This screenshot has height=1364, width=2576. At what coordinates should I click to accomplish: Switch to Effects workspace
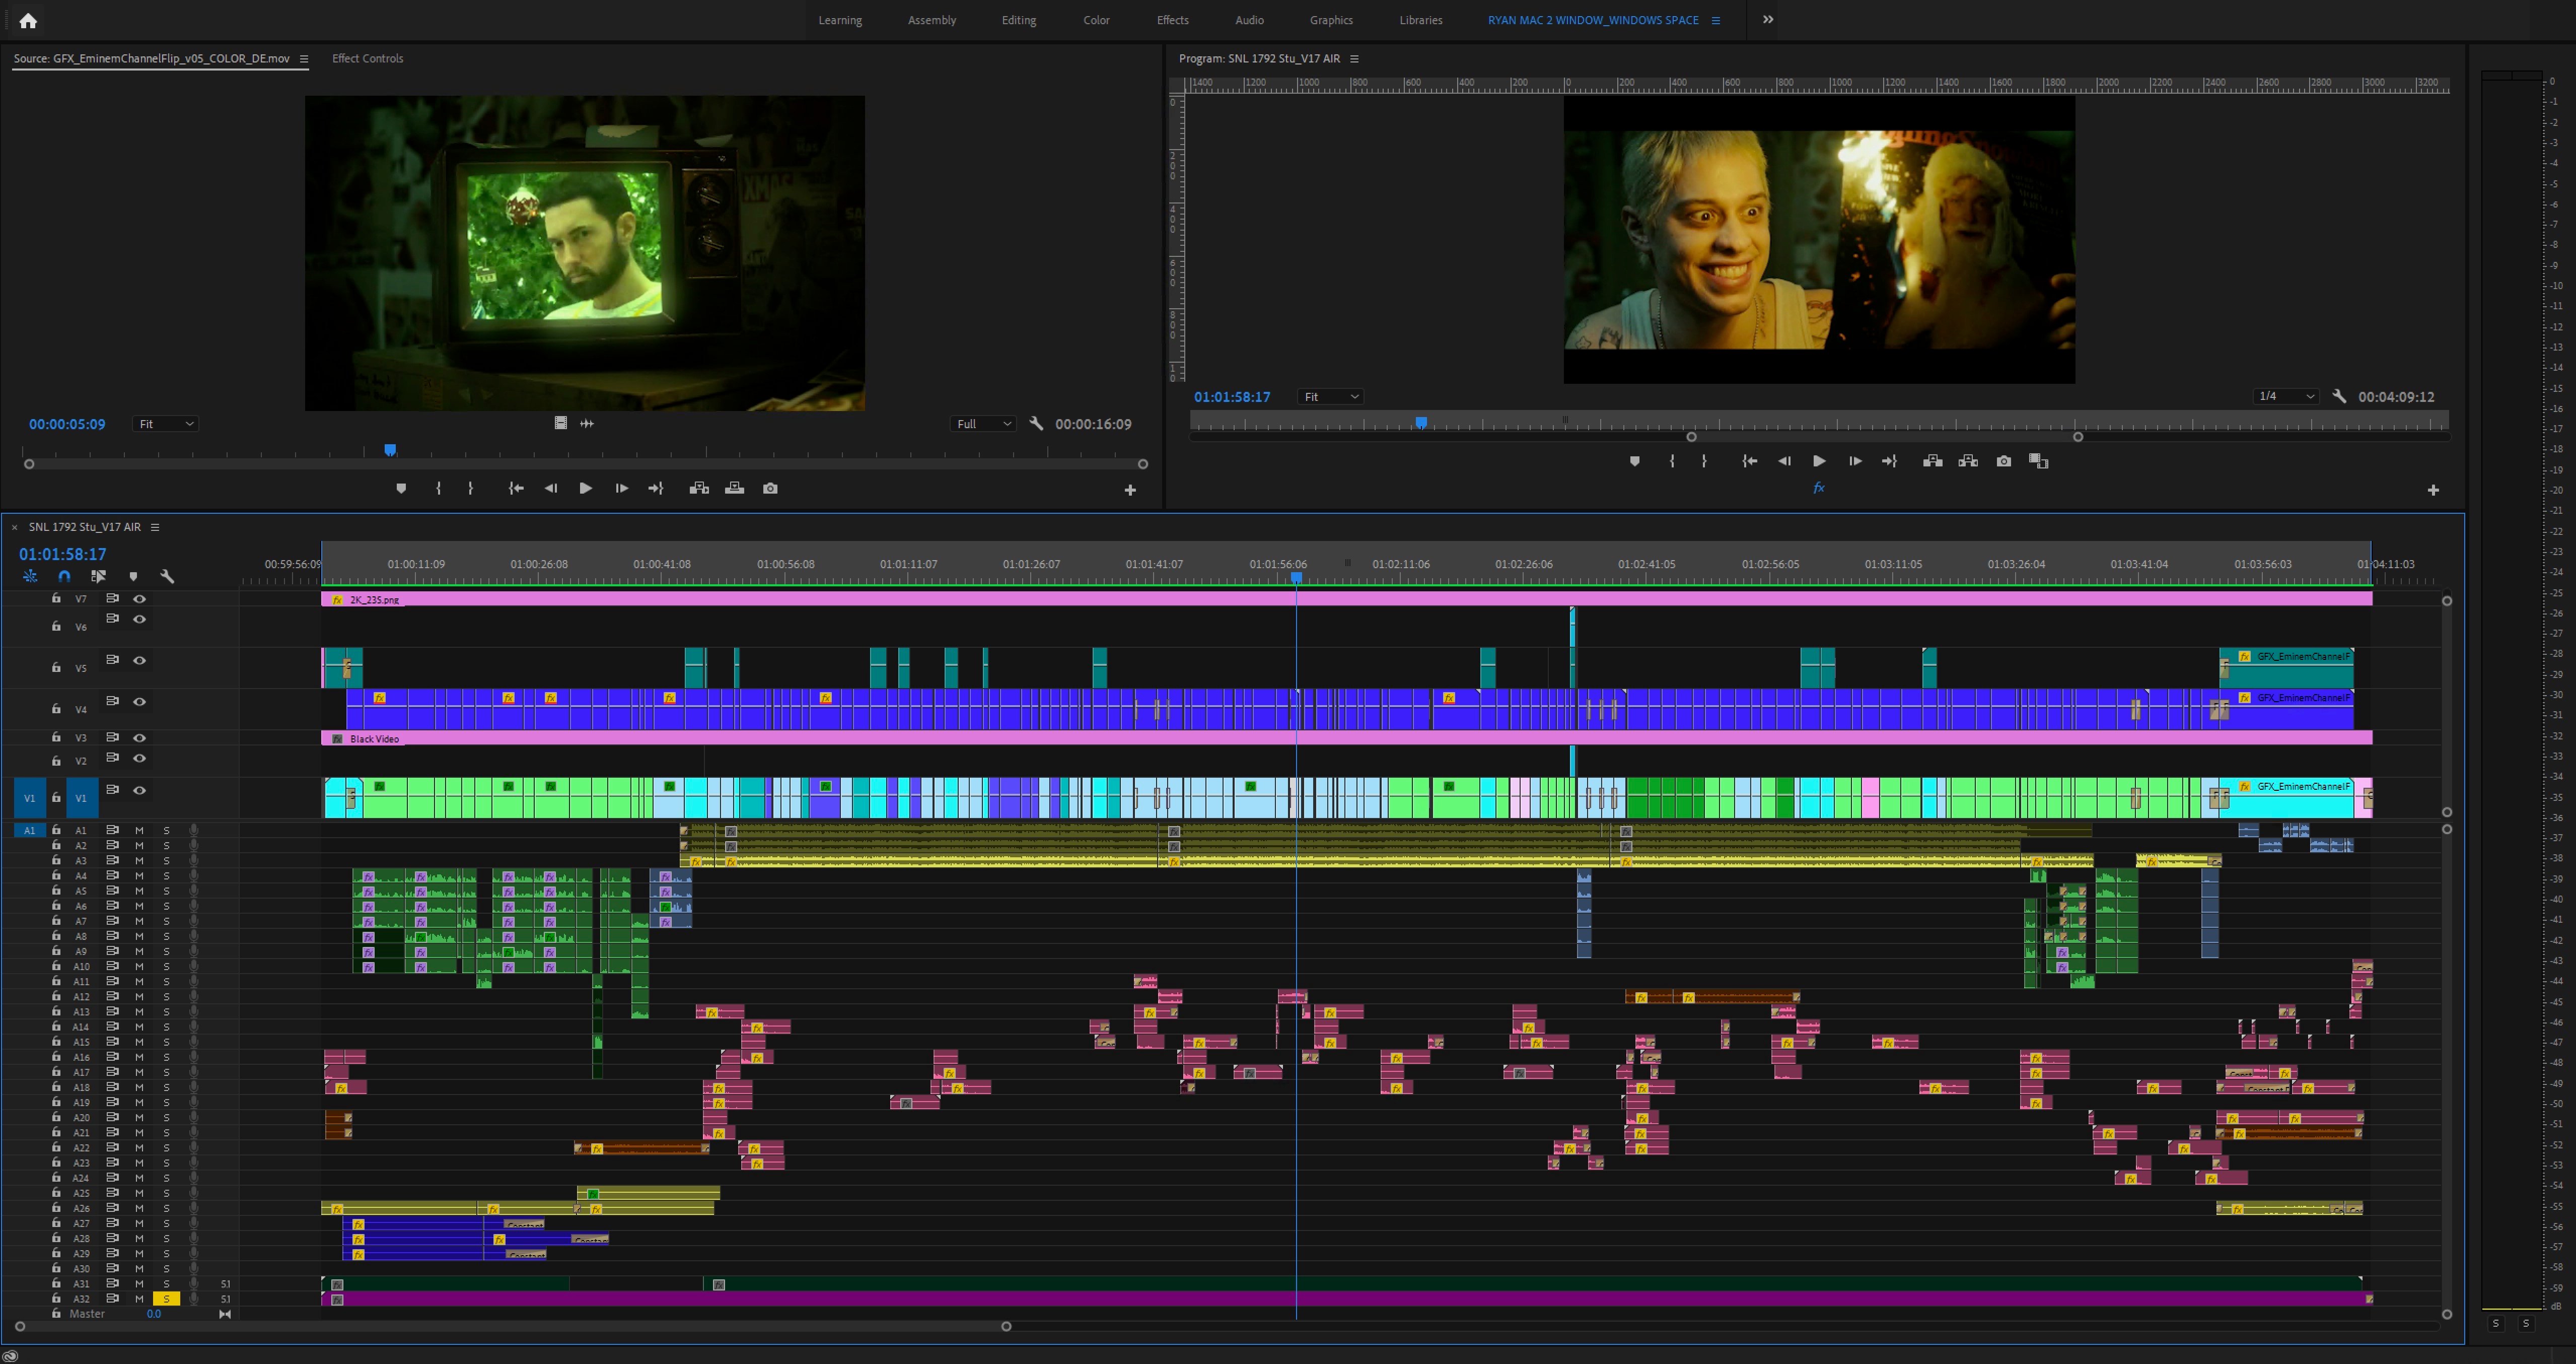click(x=1173, y=20)
